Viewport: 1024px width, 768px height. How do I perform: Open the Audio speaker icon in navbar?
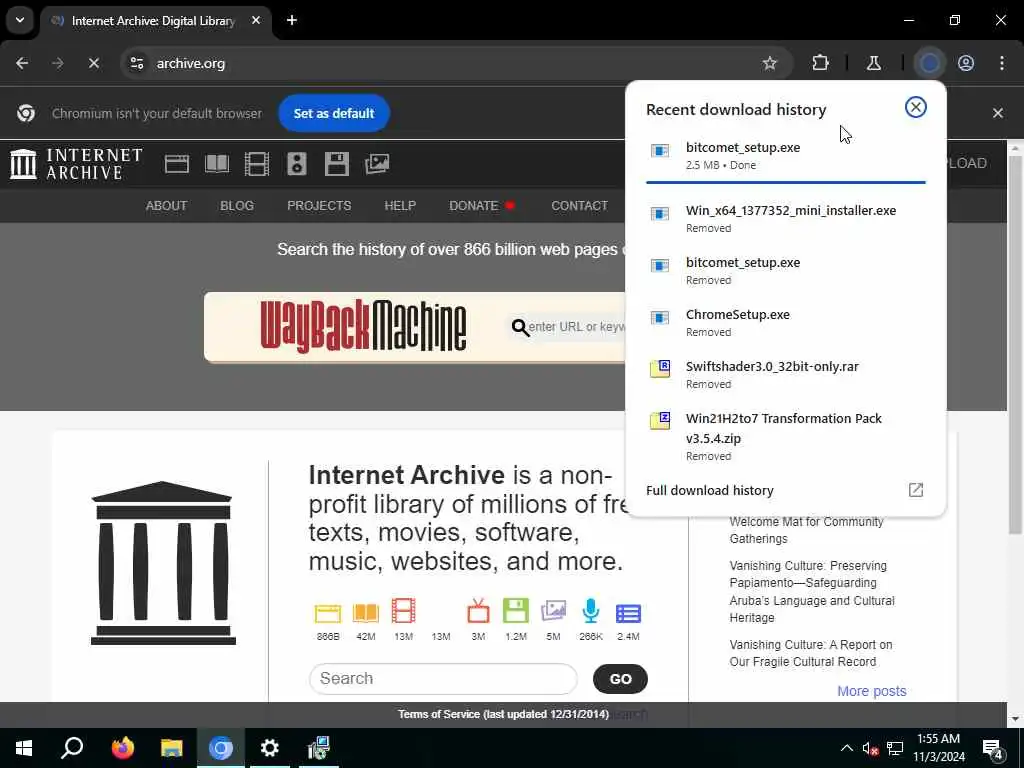pos(296,164)
